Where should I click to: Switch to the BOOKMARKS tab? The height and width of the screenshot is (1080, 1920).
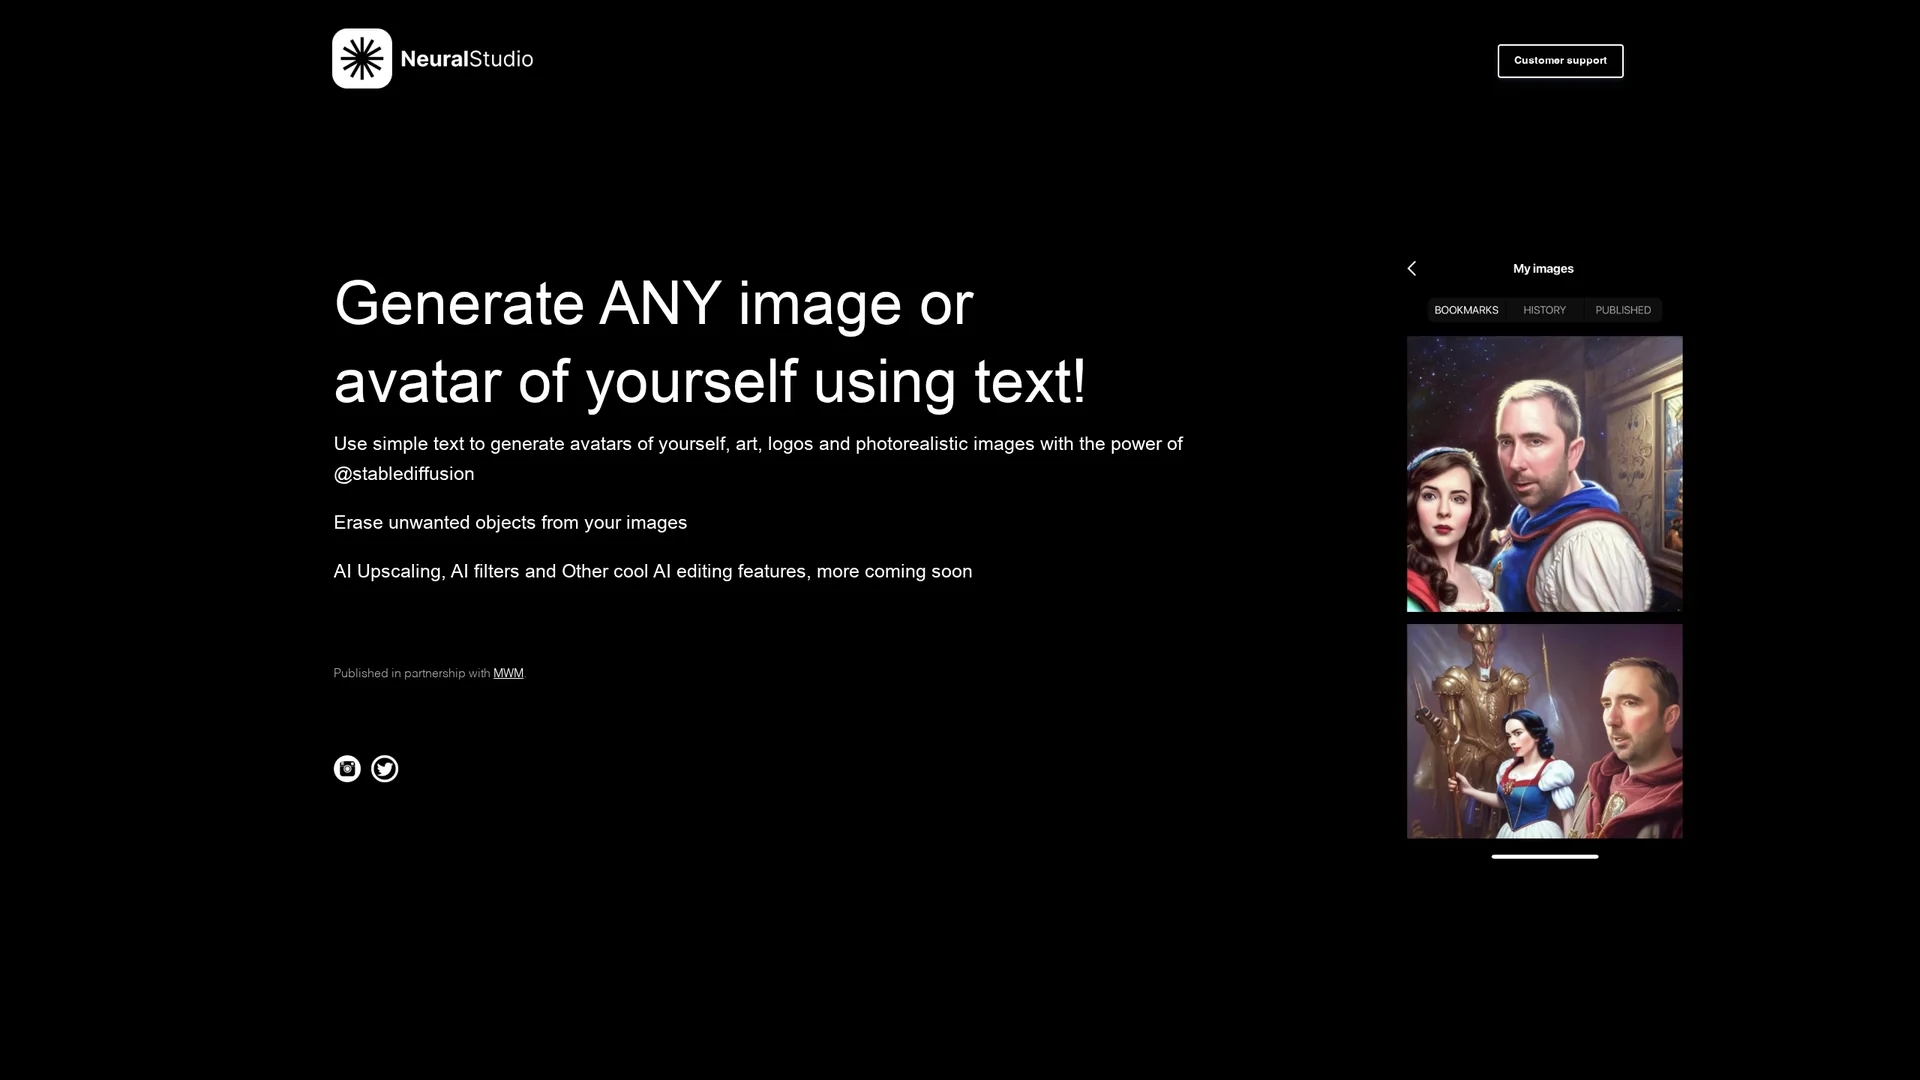click(x=1466, y=310)
